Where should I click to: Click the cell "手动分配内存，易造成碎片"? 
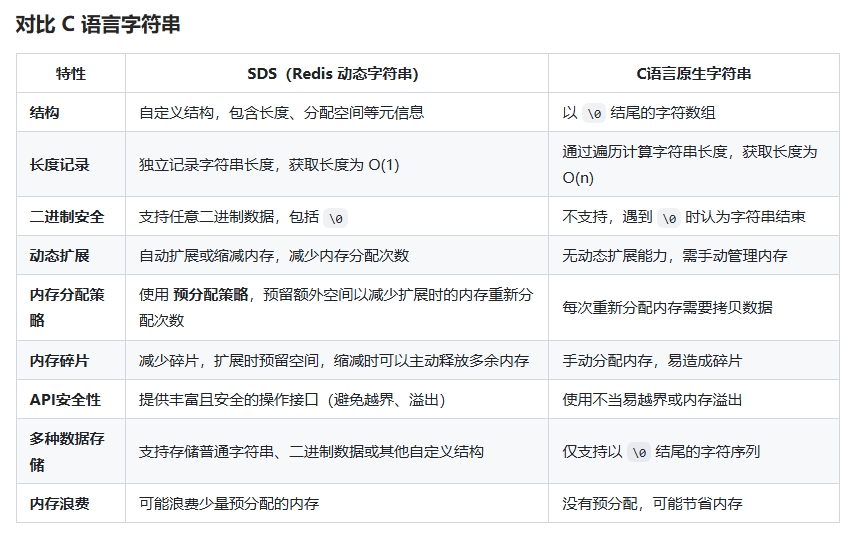click(652, 360)
